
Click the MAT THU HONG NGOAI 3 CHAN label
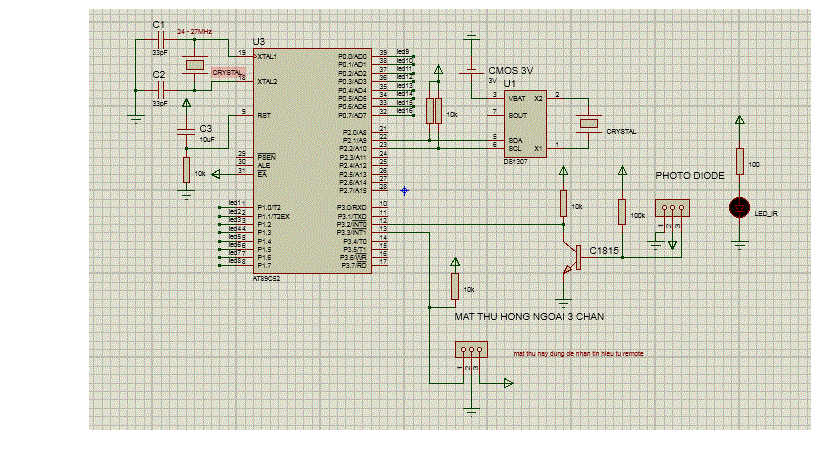(529, 316)
